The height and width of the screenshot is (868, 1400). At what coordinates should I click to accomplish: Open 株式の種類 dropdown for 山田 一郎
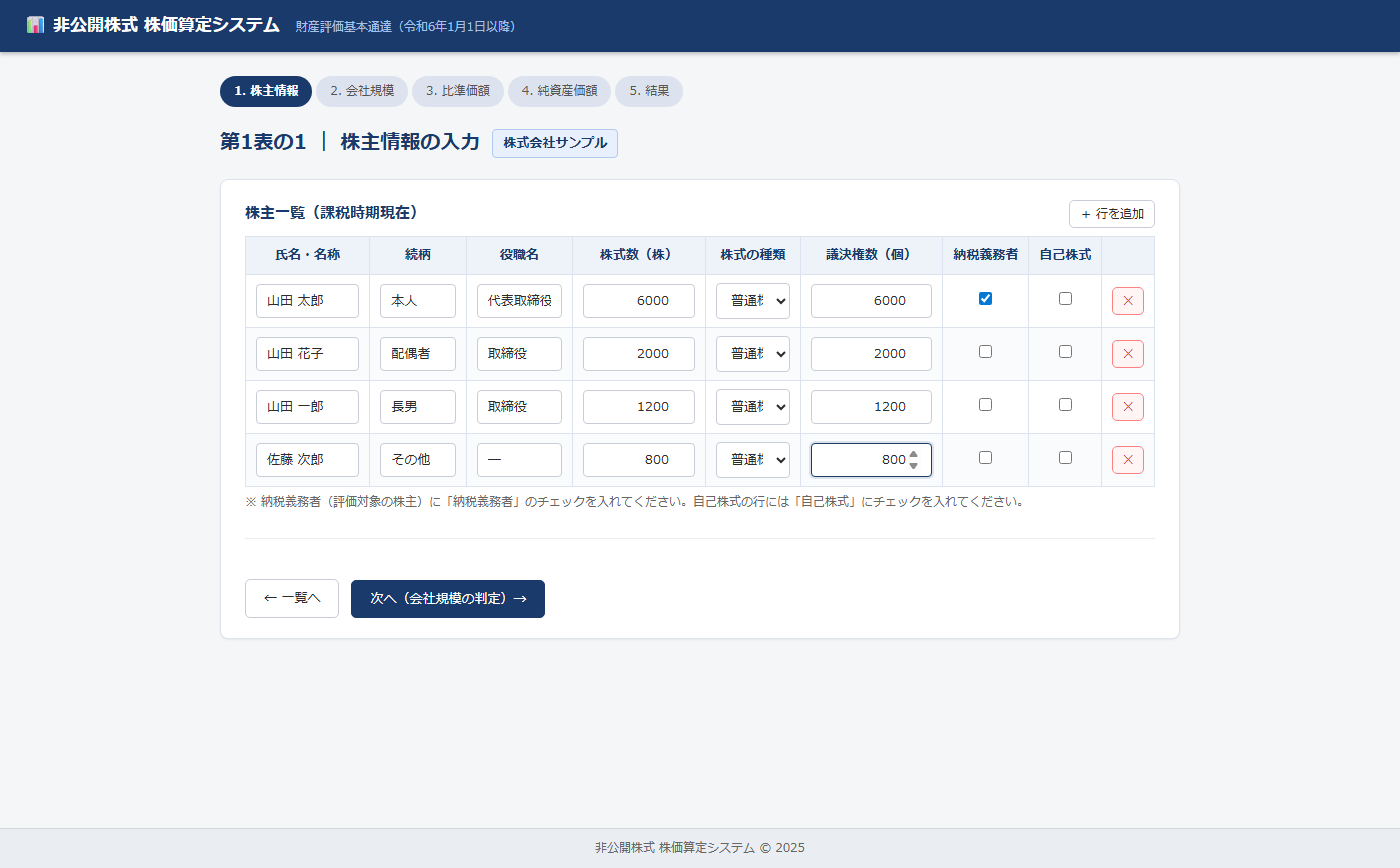click(x=753, y=407)
